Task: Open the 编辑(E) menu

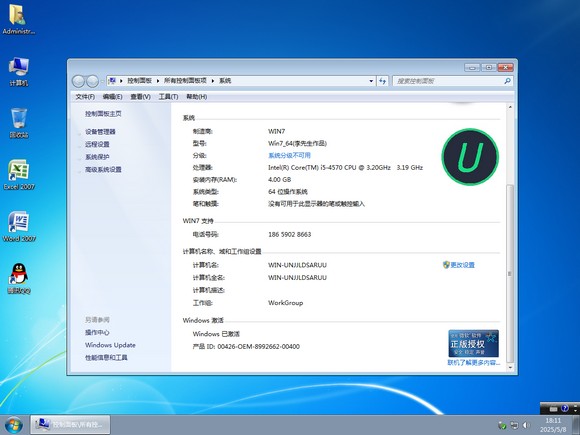Action: 112,97
